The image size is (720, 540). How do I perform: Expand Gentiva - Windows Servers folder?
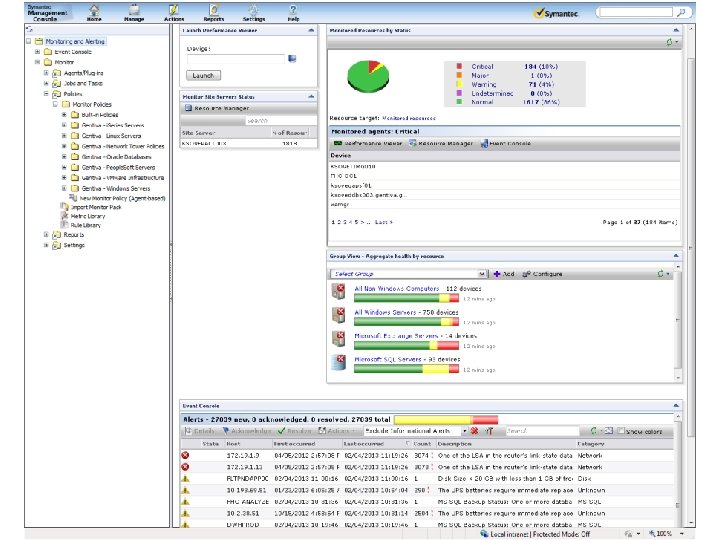click(x=64, y=188)
